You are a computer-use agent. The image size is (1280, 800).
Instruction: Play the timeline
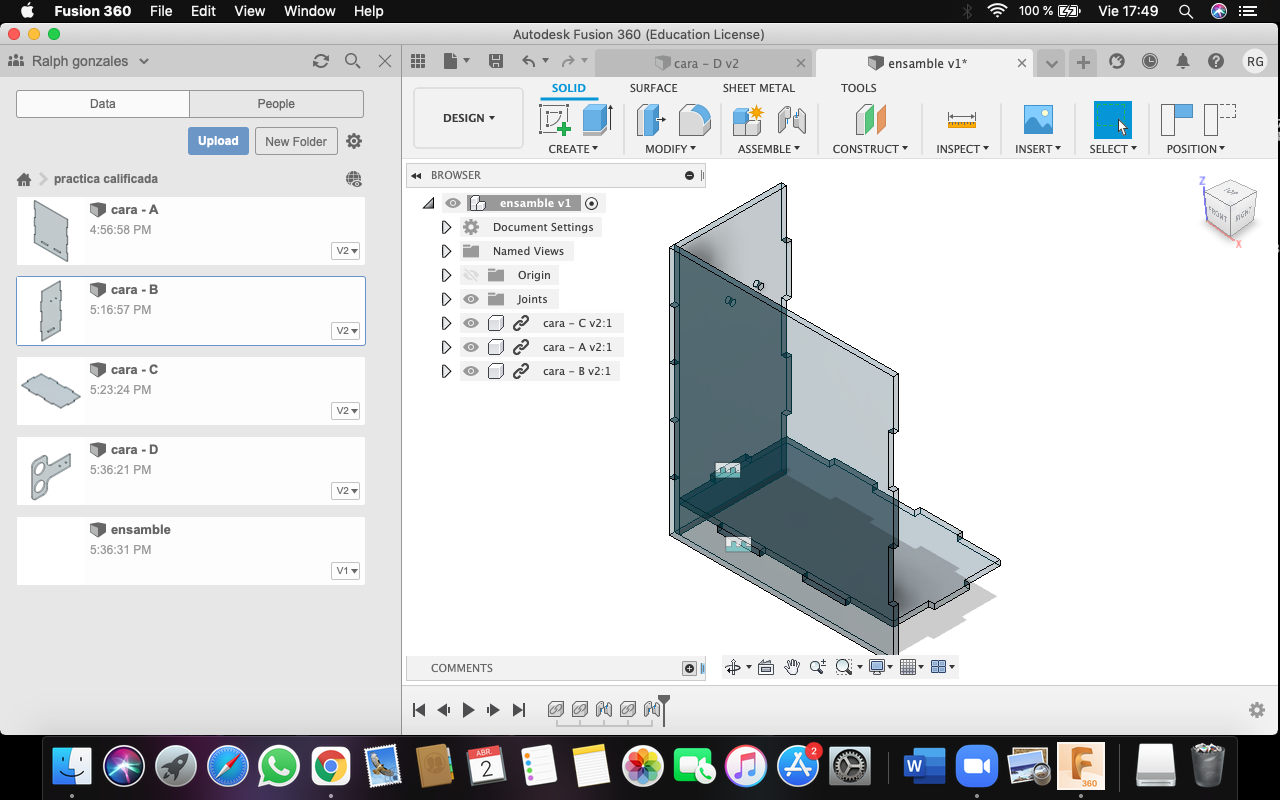click(x=468, y=710)
